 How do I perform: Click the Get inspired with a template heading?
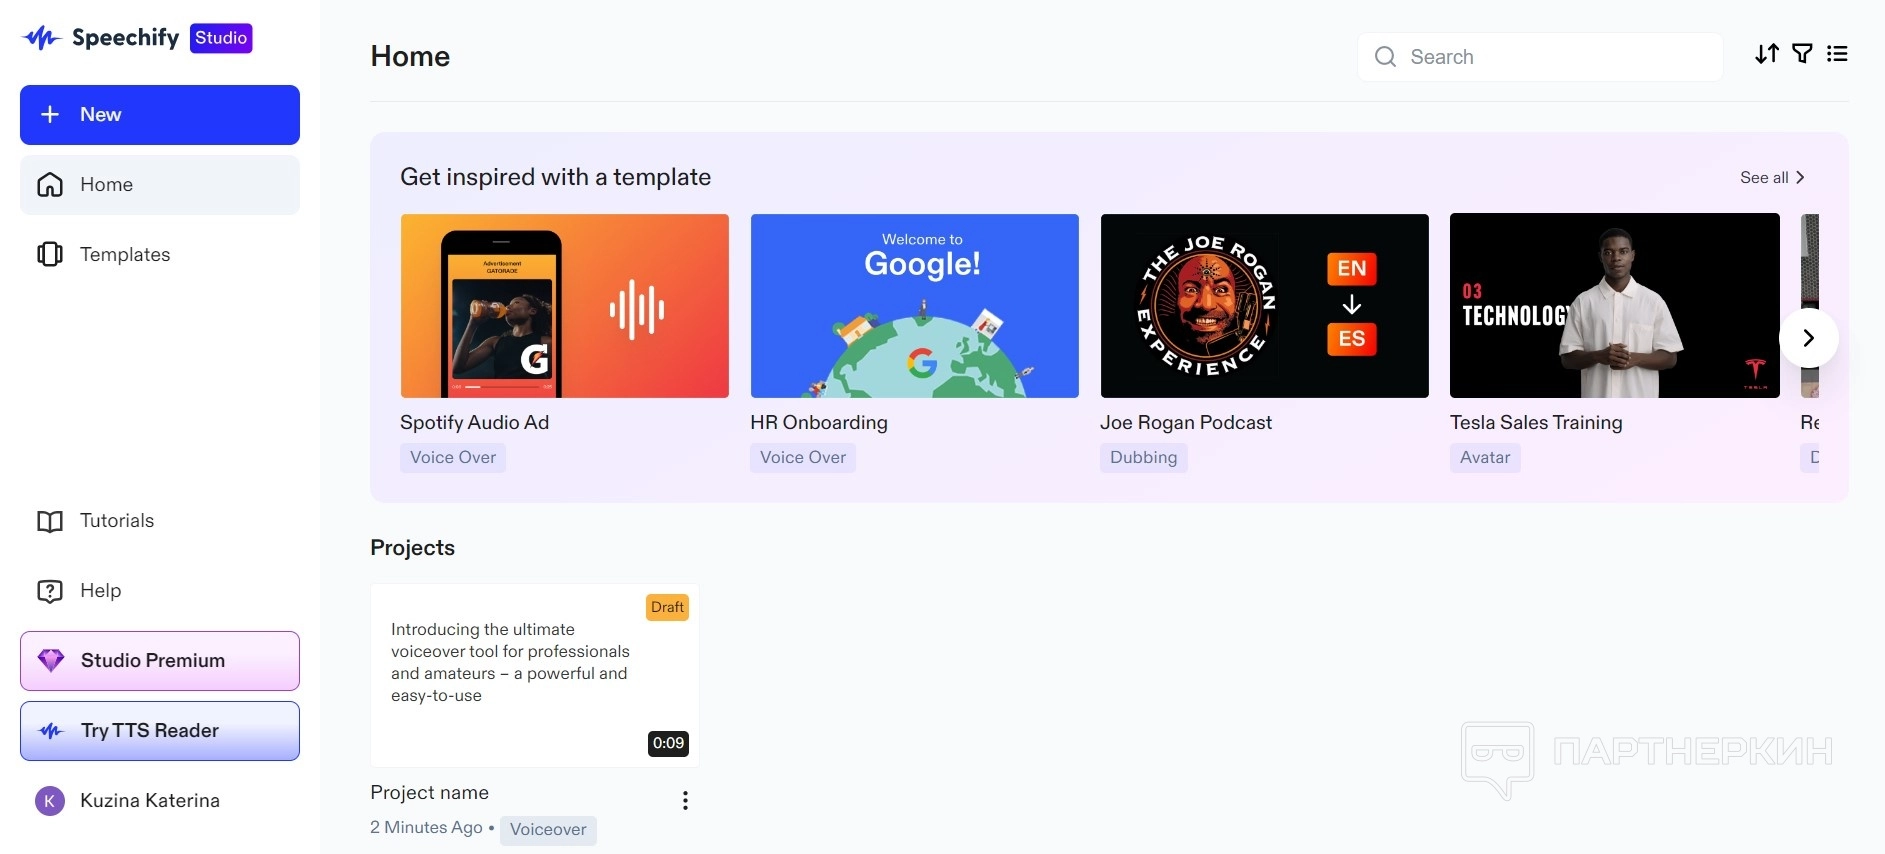point(556,177)
